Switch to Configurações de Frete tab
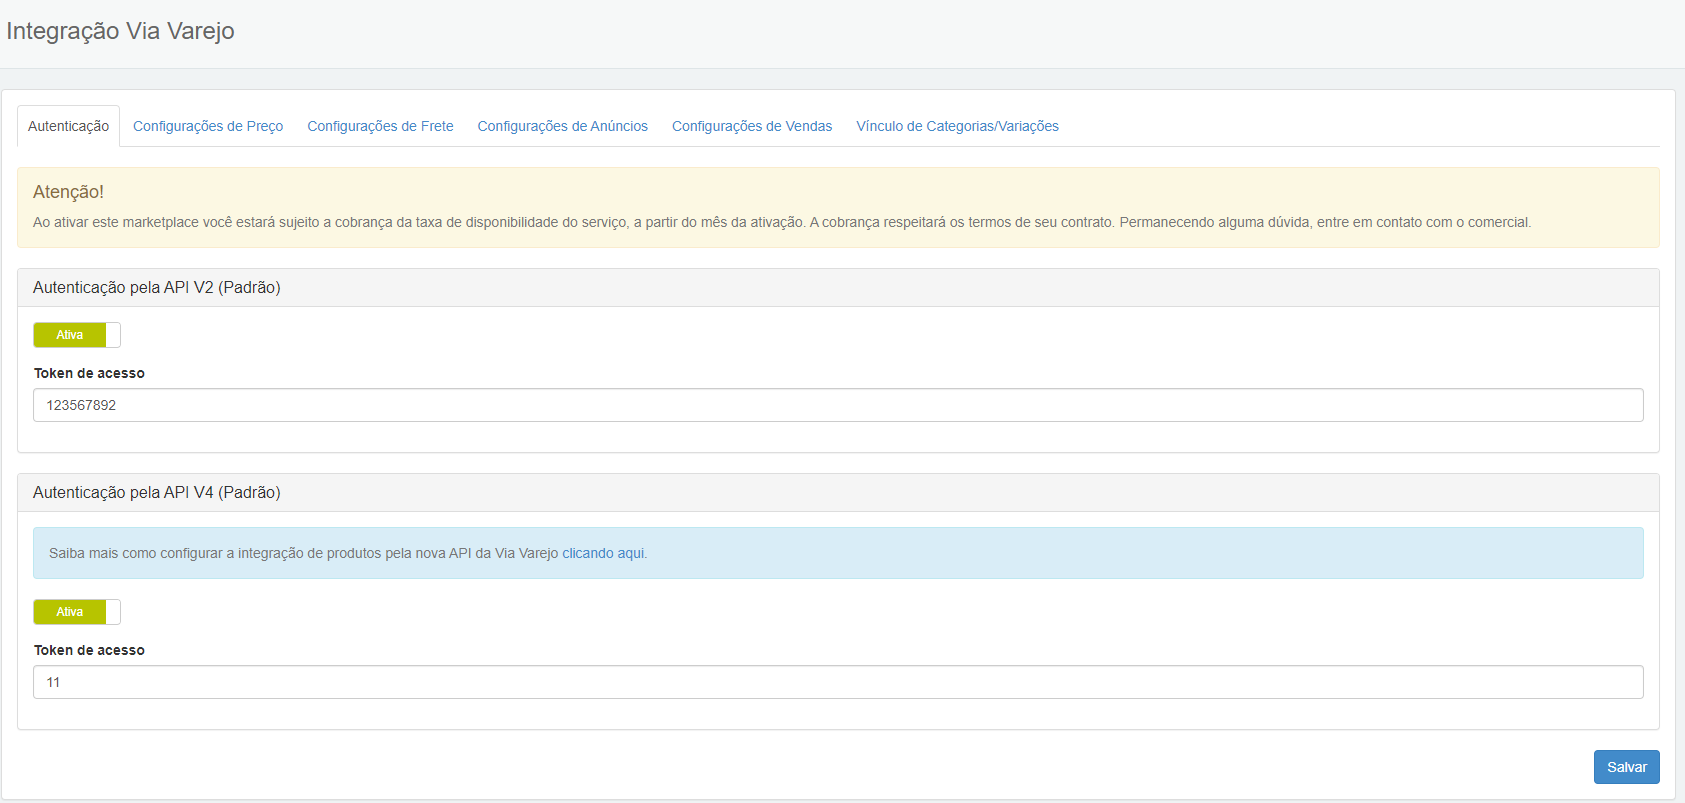The image size is (1685, 803). [380, 126]
